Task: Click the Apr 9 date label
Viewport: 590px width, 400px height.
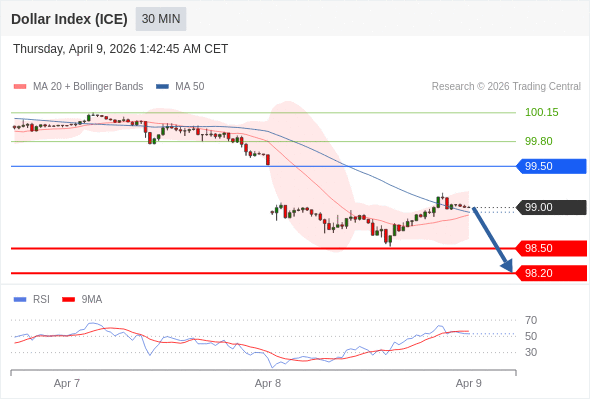Action: [x=468, y=383]
